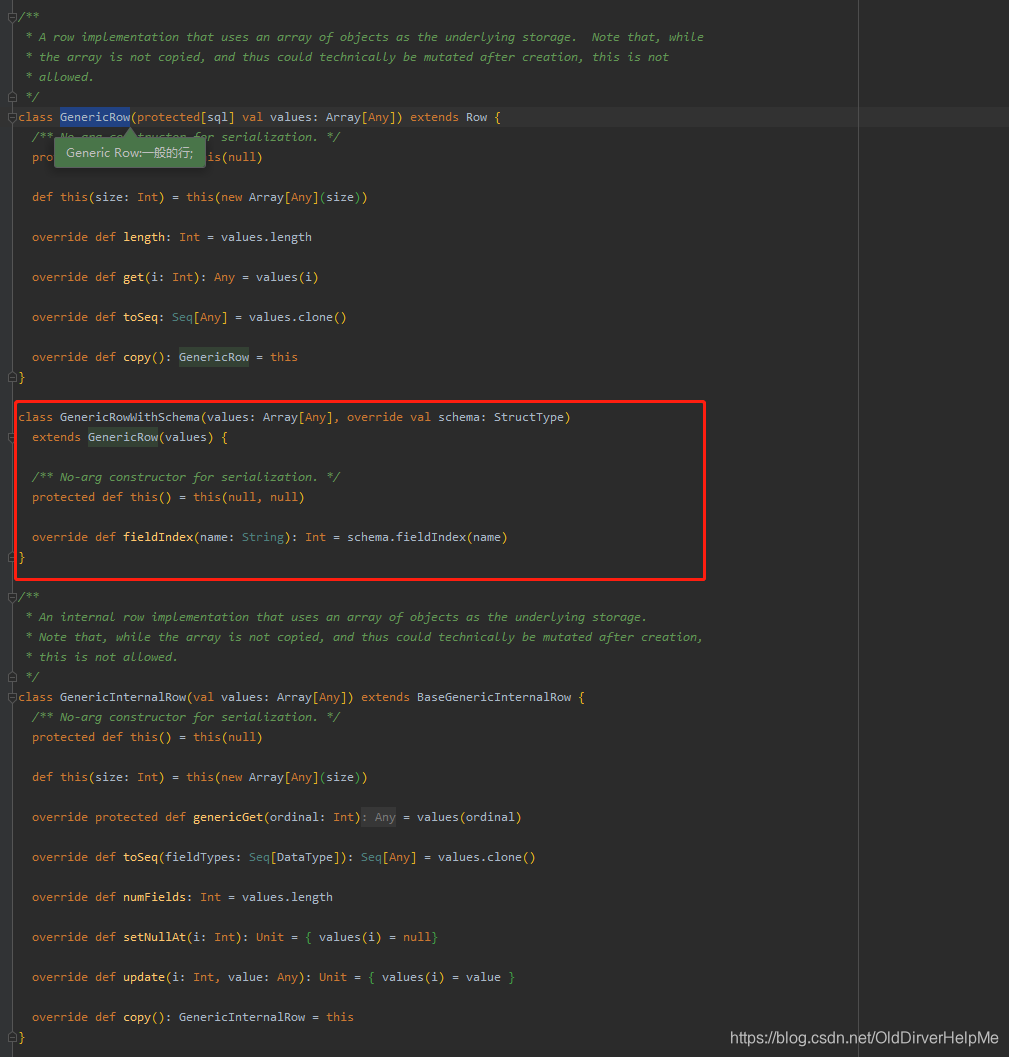The width and height of the screenshot is (1009, 1057).
Task: Click the highlighted GenericRow class name in its declaration
Action: [x=95, y=117]
